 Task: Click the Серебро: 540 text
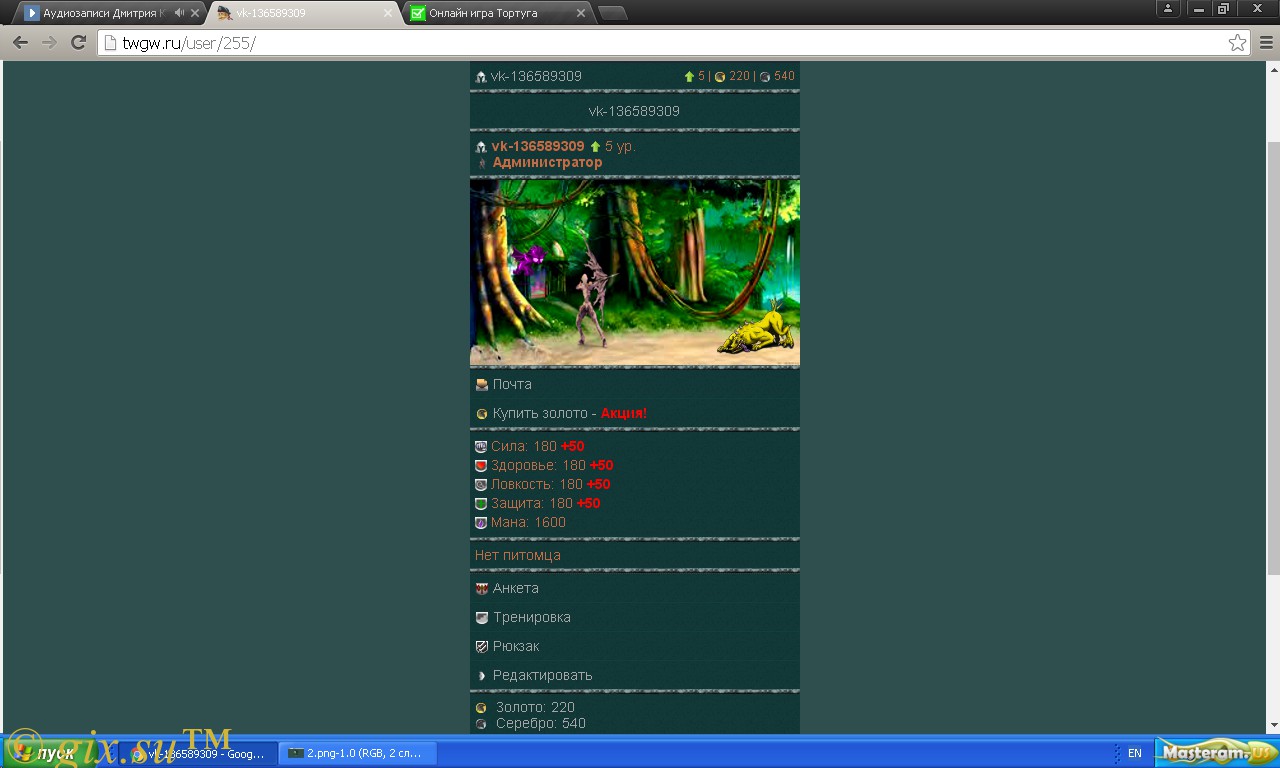click(x=541, y=723)
